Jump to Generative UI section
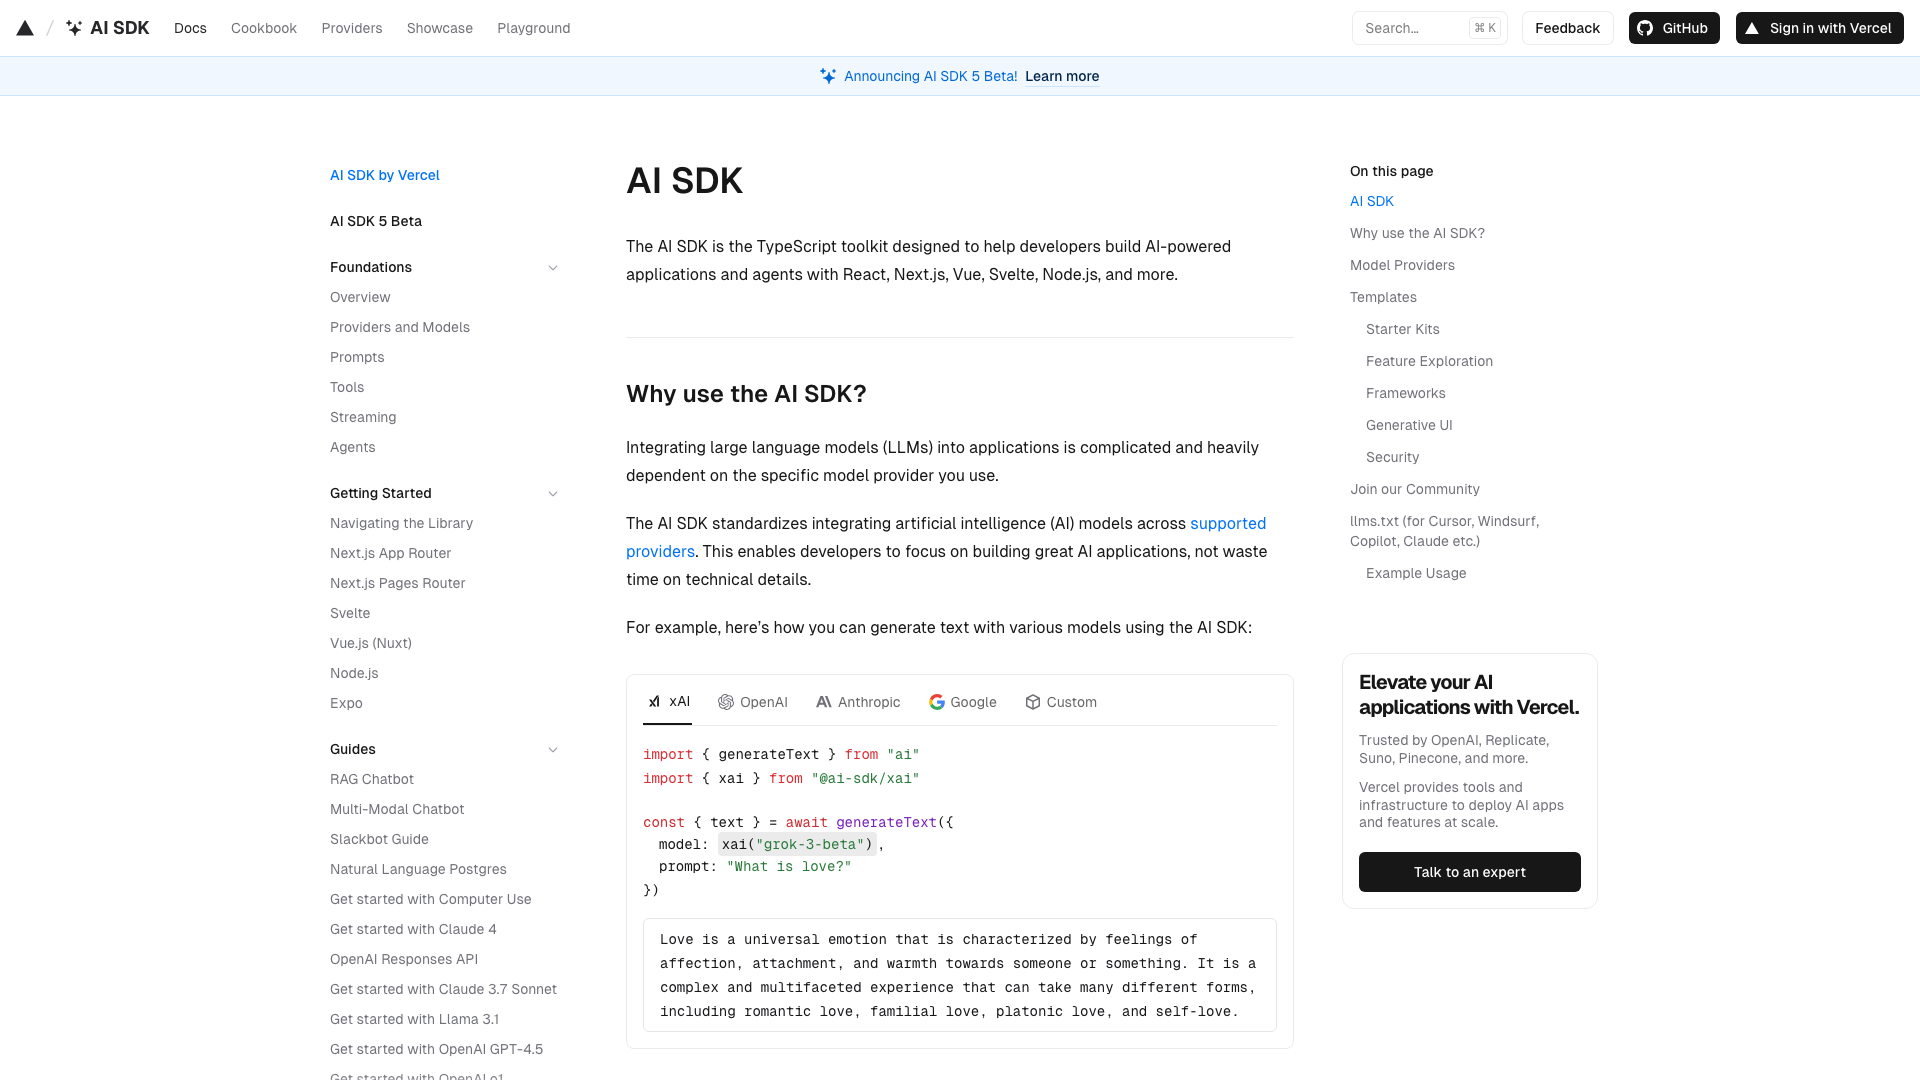The image size is (1920, 1080). click(x=1409, y=425)
